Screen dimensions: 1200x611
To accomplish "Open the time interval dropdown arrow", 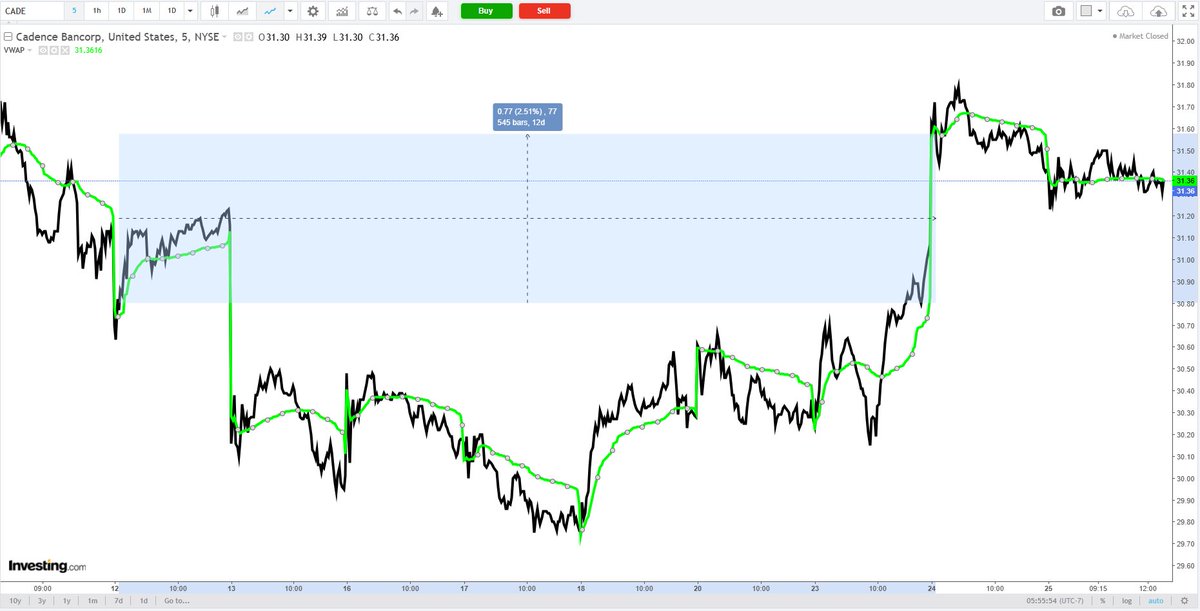I will (190, 11).
